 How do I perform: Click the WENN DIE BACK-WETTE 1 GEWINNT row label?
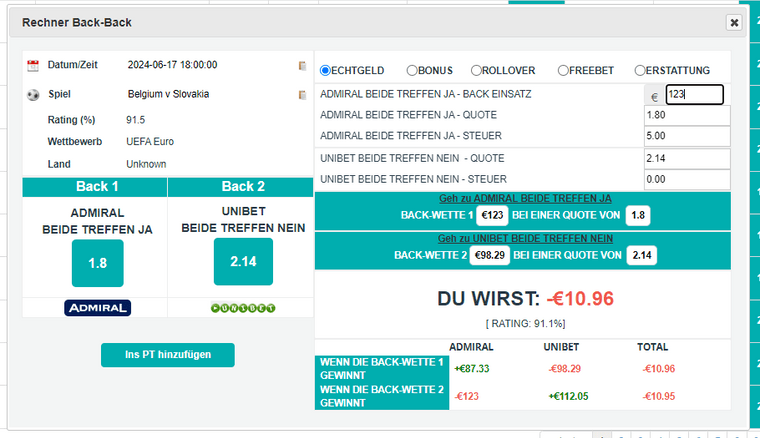[382, 369]
